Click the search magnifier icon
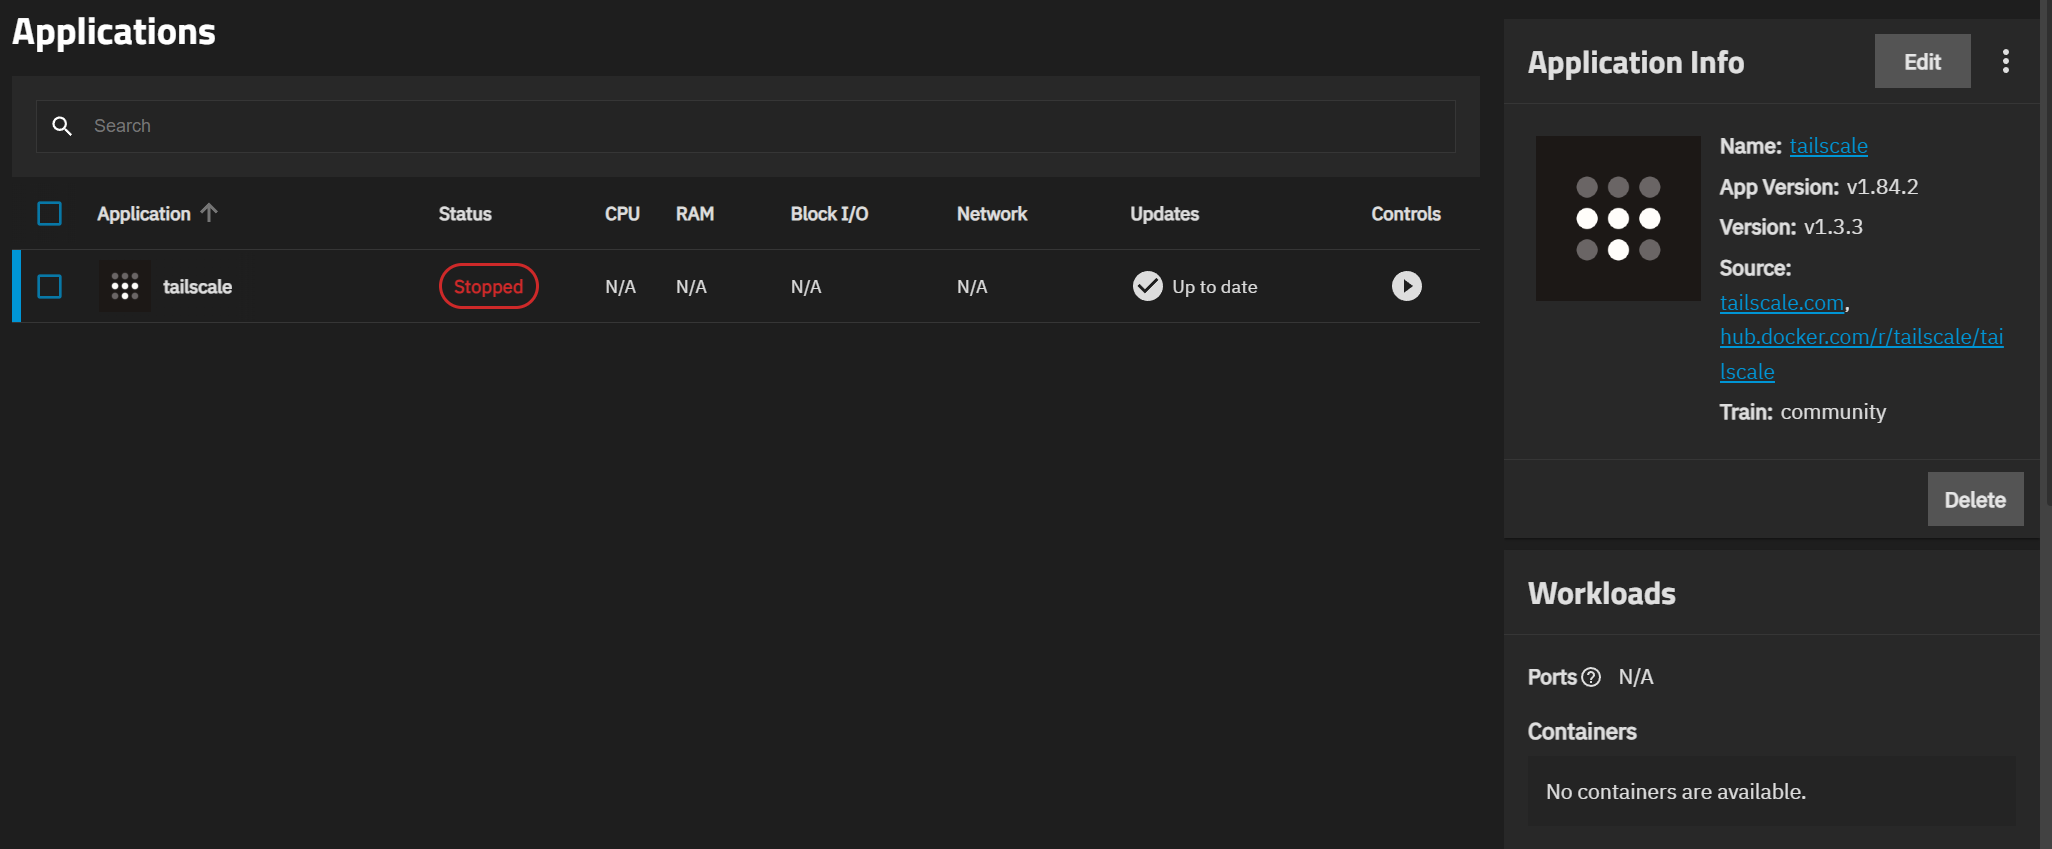Viewport: 2052px width, 849px height. pyautogui.click(x=62, y=126)
